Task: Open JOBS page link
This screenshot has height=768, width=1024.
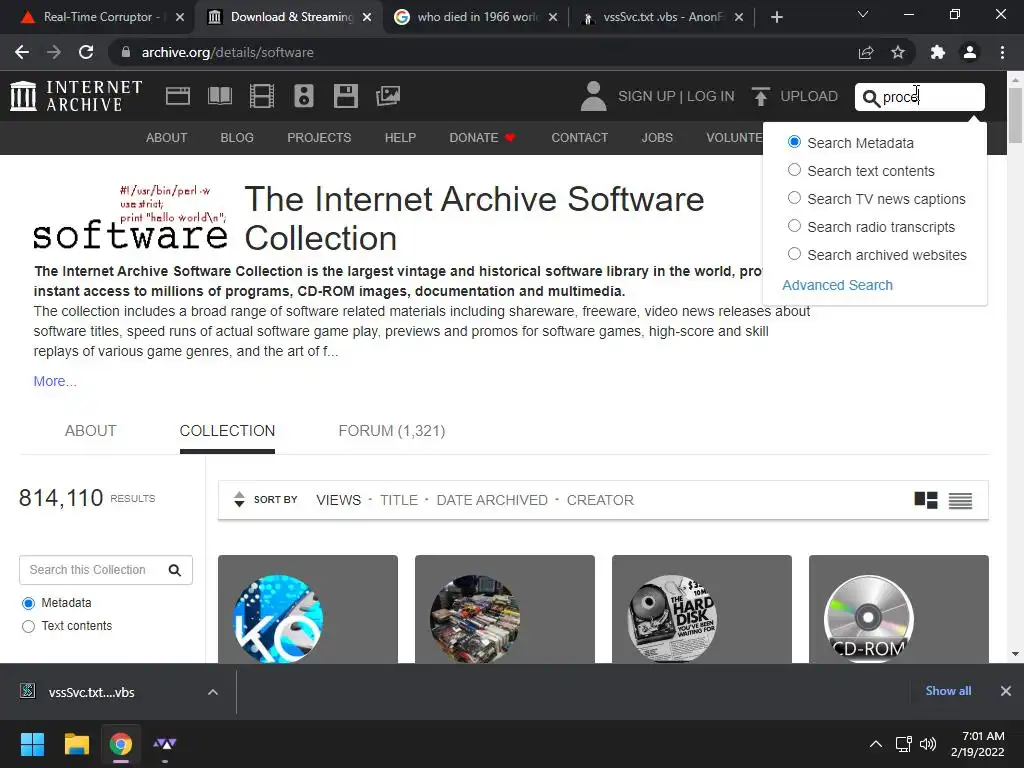Action: 657,138
